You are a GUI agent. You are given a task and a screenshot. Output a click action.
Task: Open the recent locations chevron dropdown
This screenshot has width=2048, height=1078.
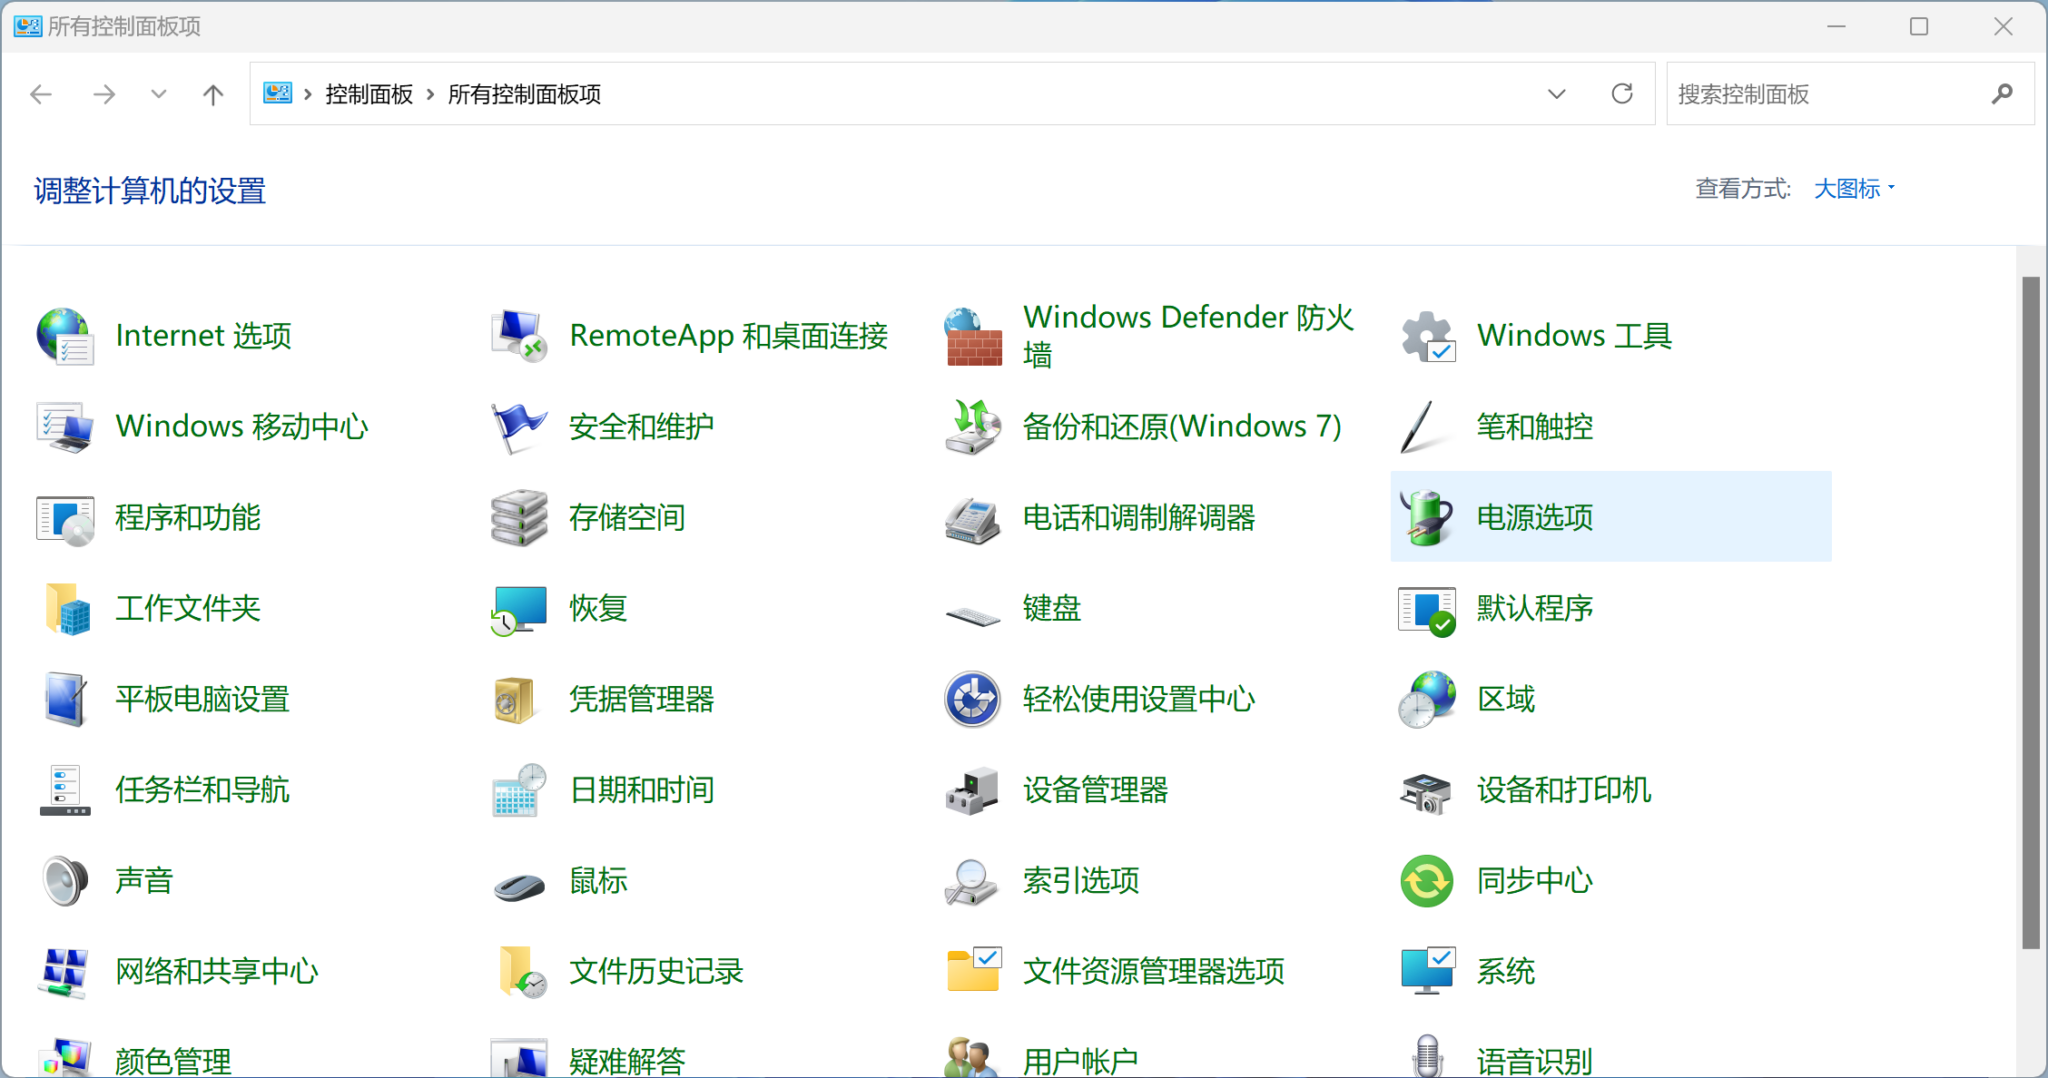tap(158, 94)
